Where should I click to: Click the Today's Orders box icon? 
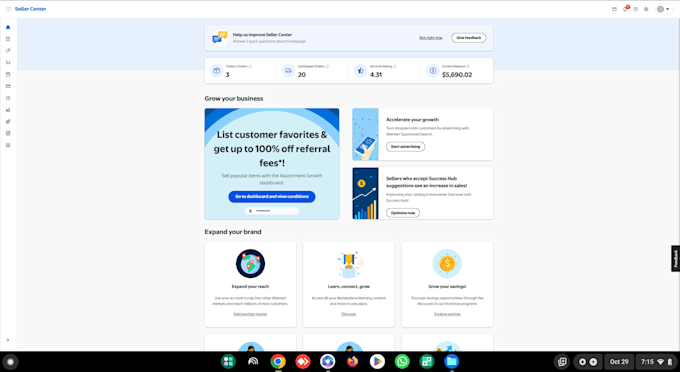(x=216, y=70)
